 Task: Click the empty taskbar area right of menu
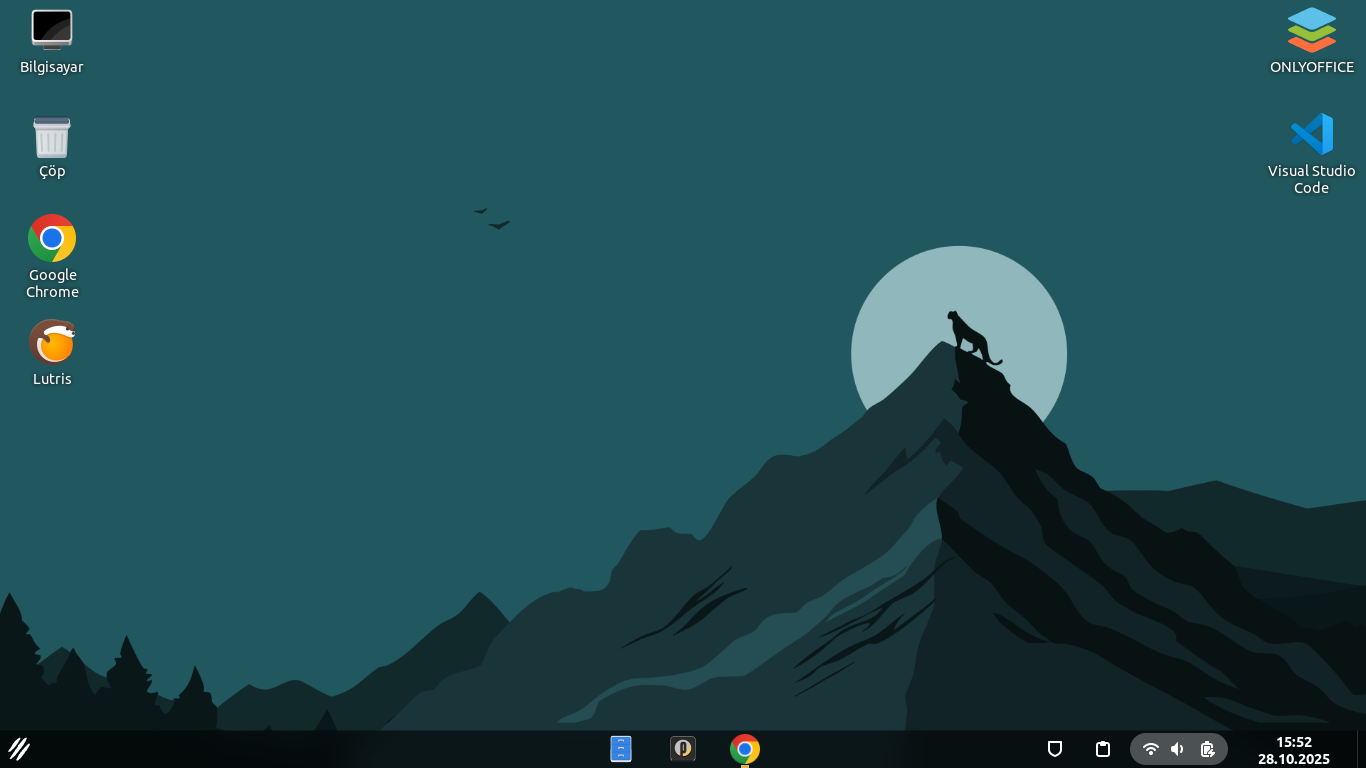300,749
